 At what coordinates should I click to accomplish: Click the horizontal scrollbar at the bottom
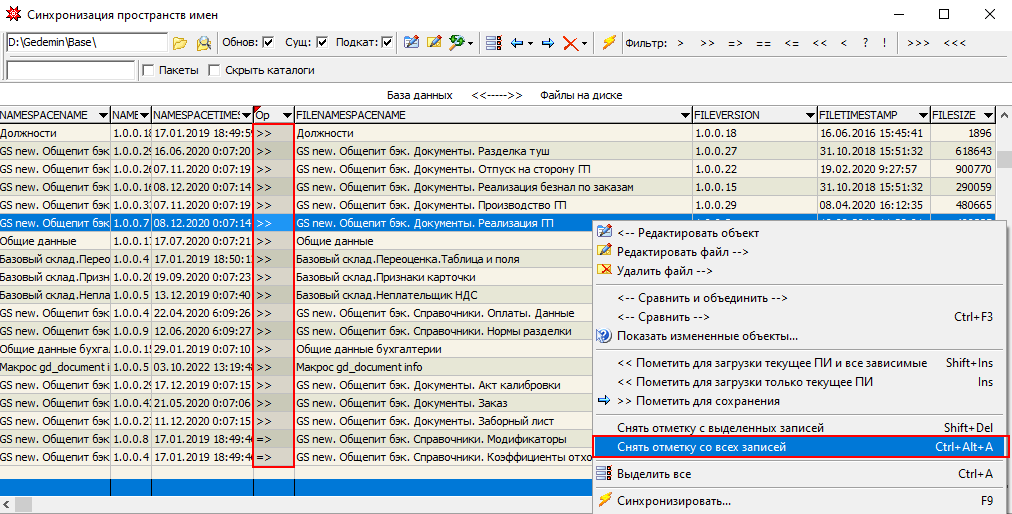pos(300,503)
